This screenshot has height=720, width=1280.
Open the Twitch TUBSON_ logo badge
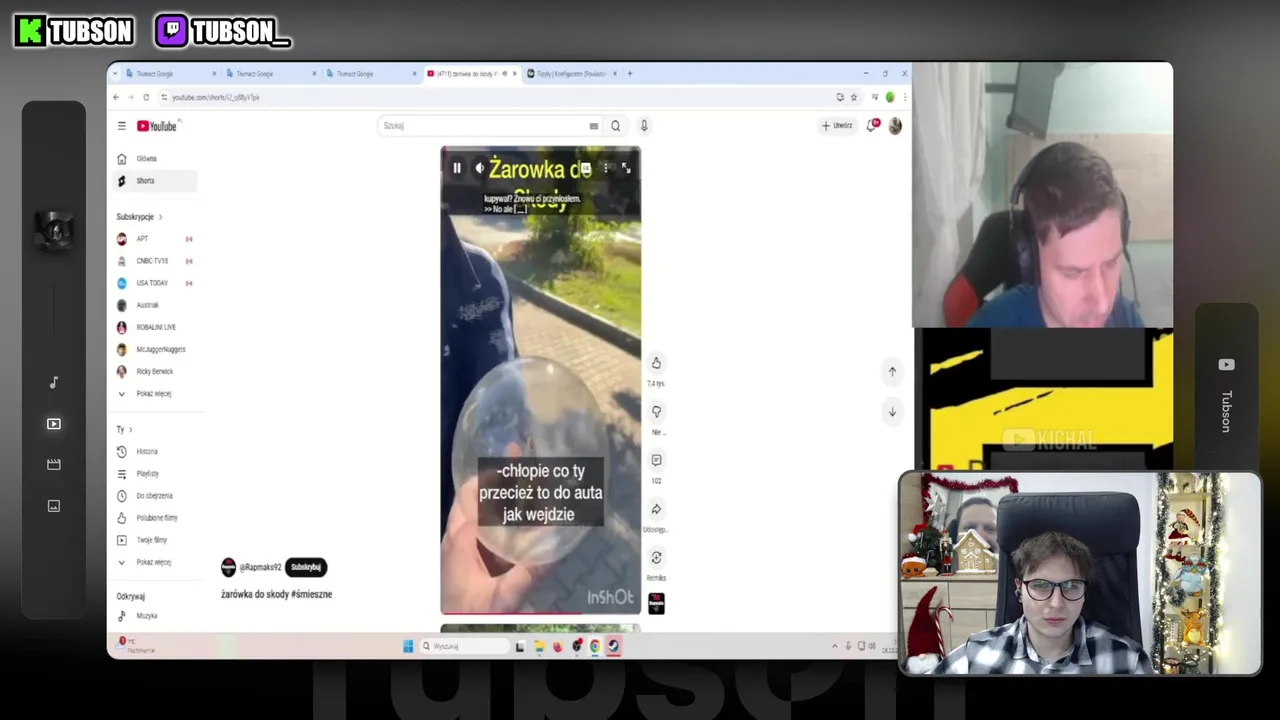pos(223,32)
